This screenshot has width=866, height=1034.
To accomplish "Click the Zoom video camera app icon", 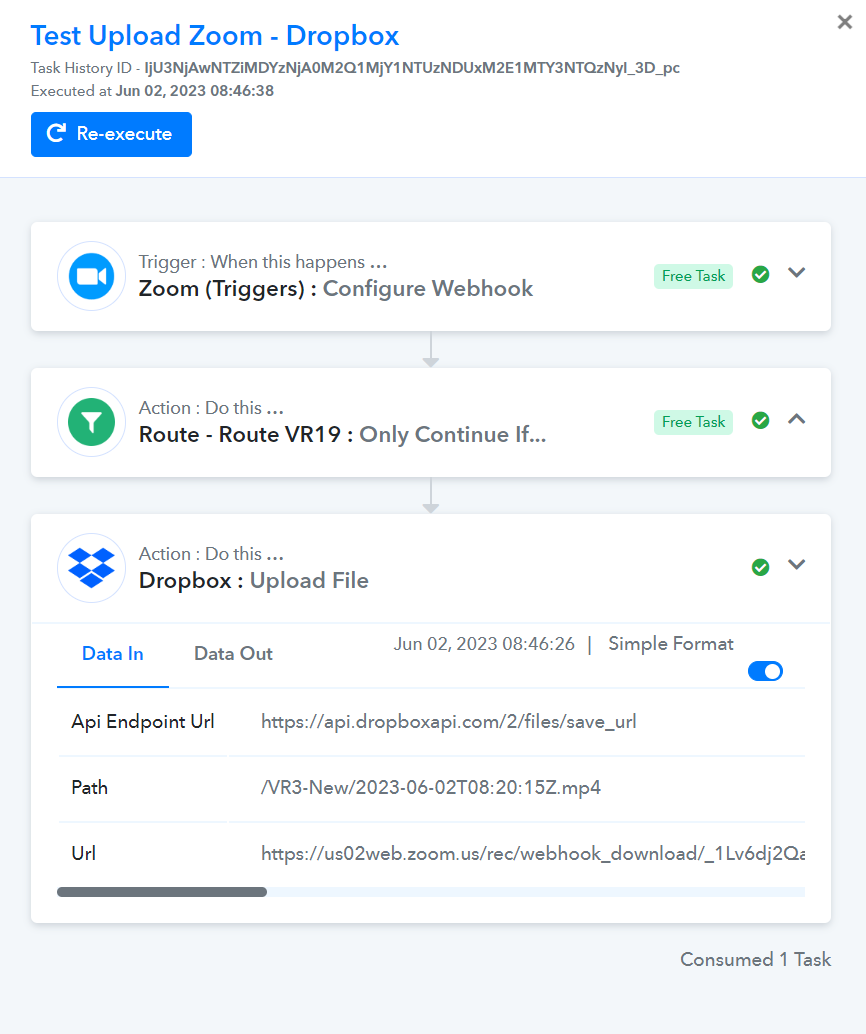I will [x=92, y=276].
